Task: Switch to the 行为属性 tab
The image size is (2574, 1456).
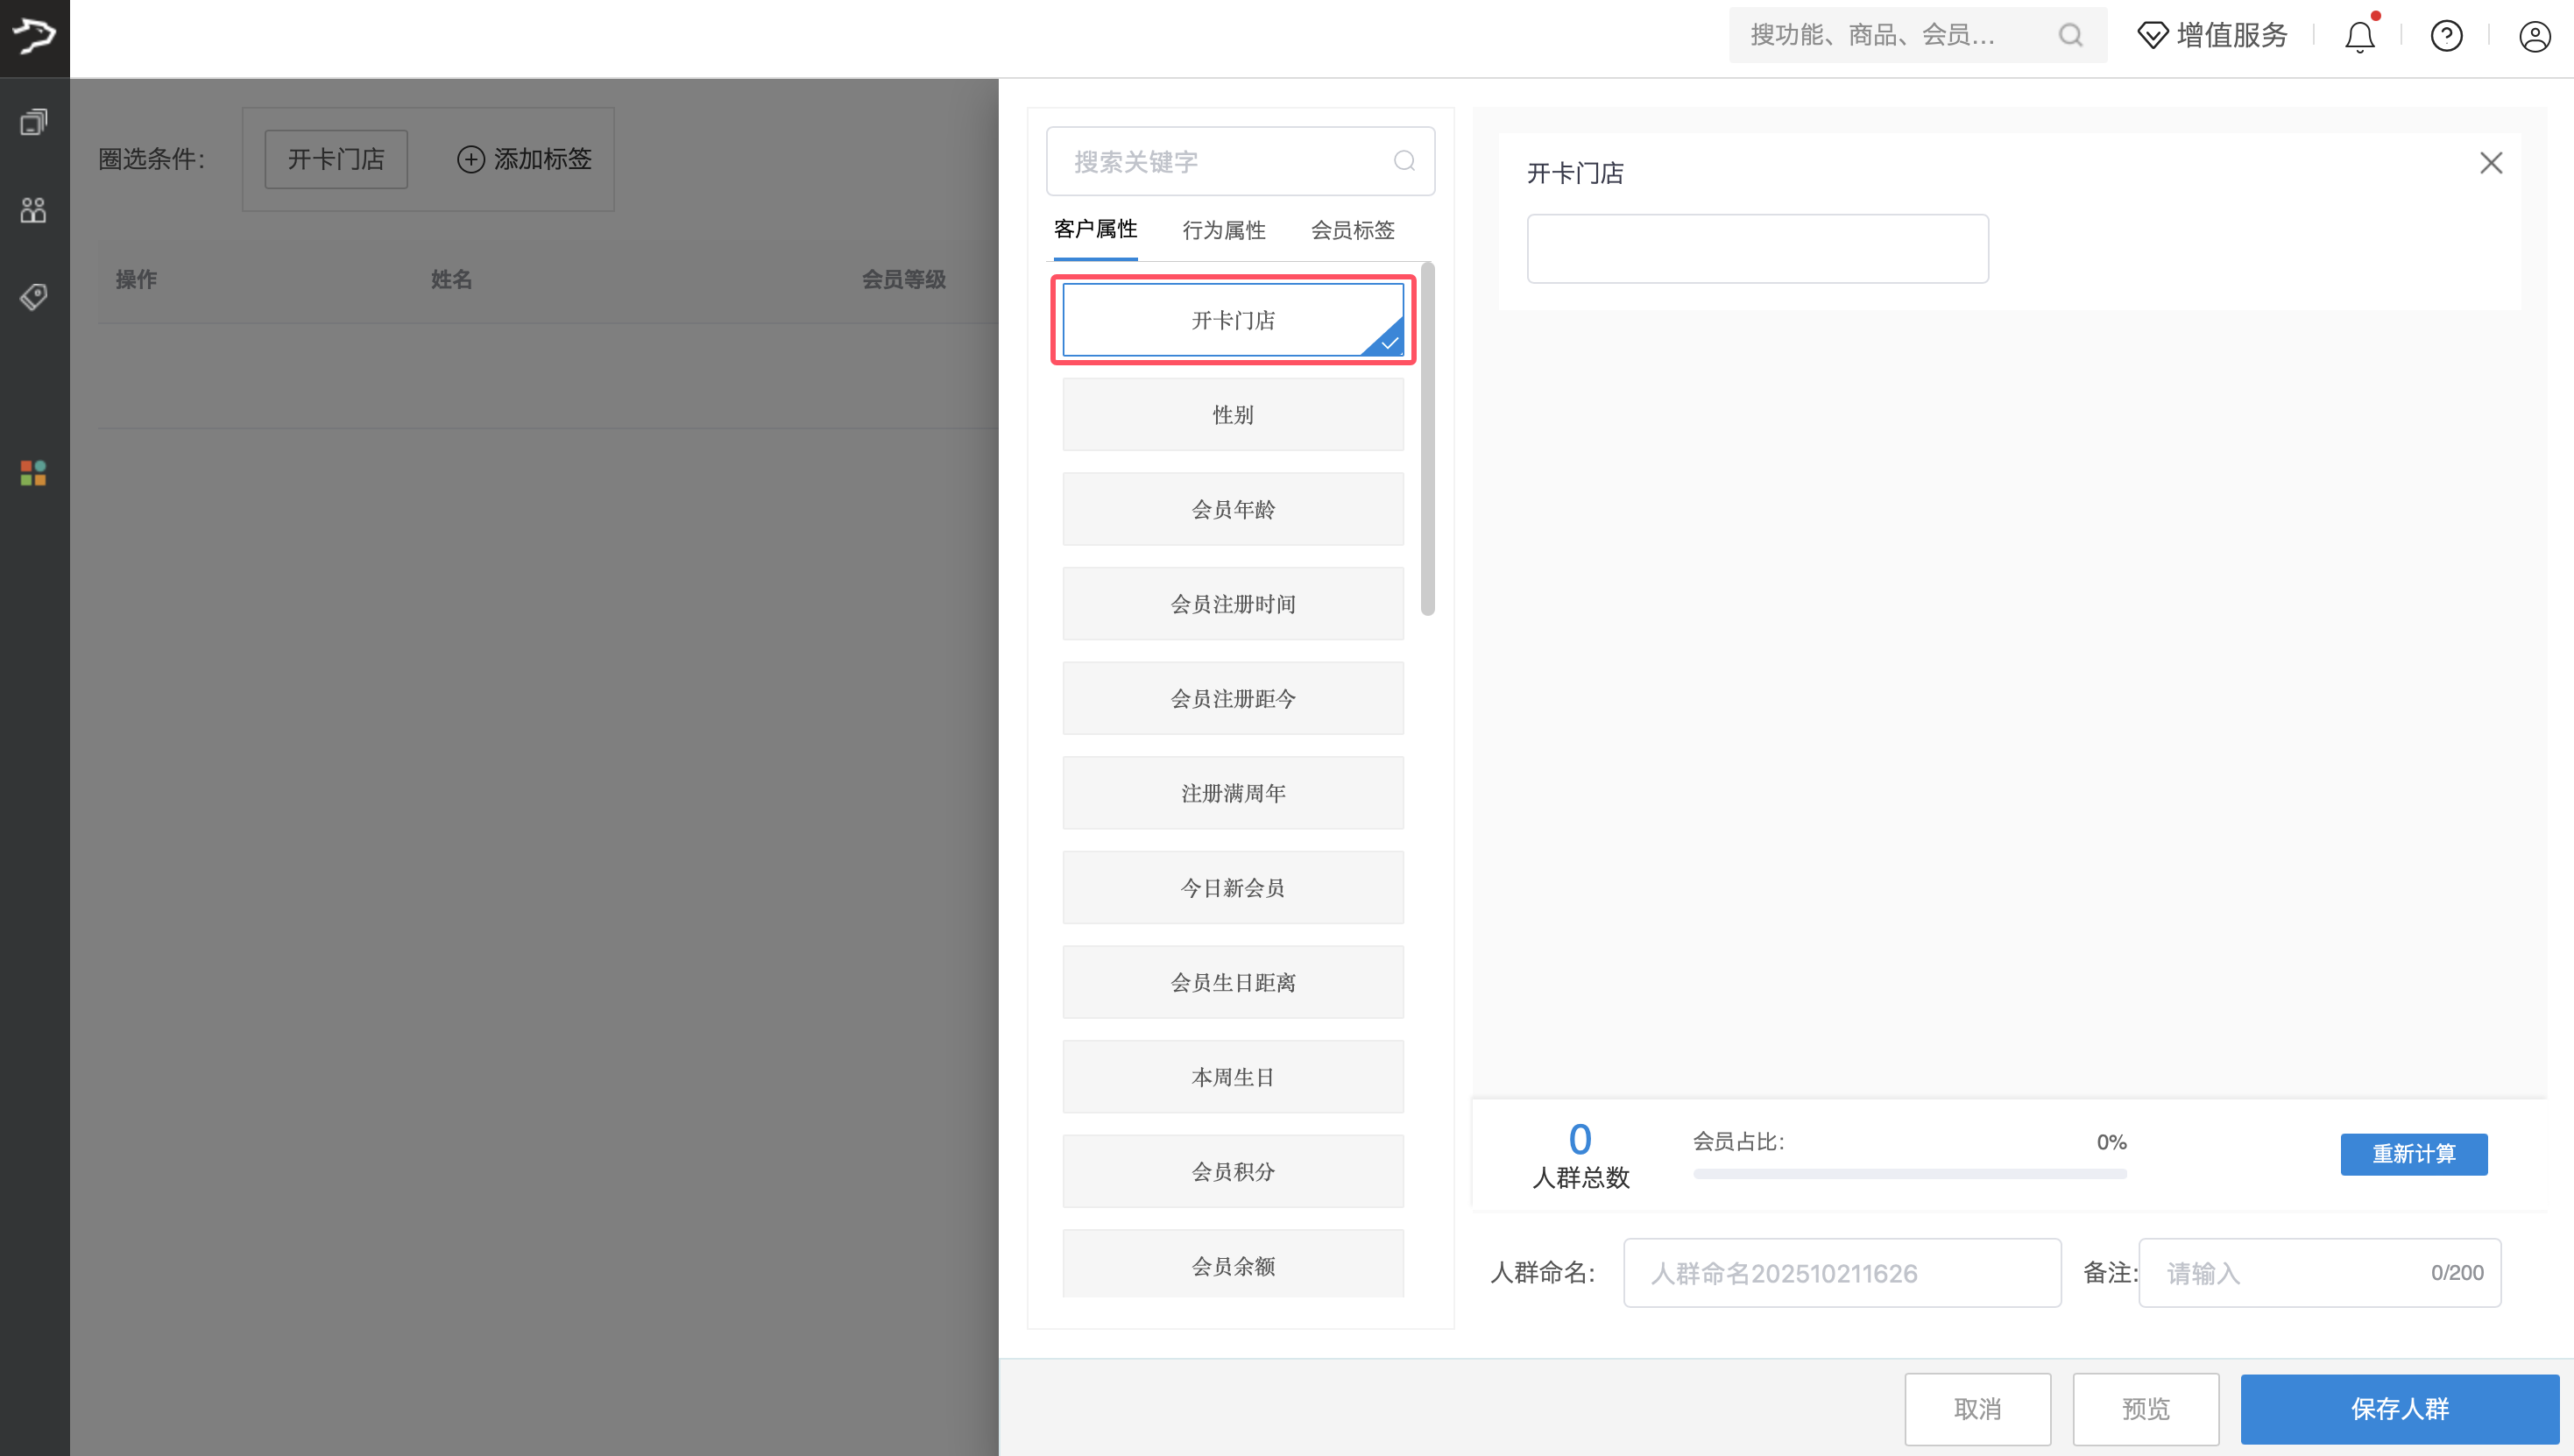Action: click(x=1224, y=230)
